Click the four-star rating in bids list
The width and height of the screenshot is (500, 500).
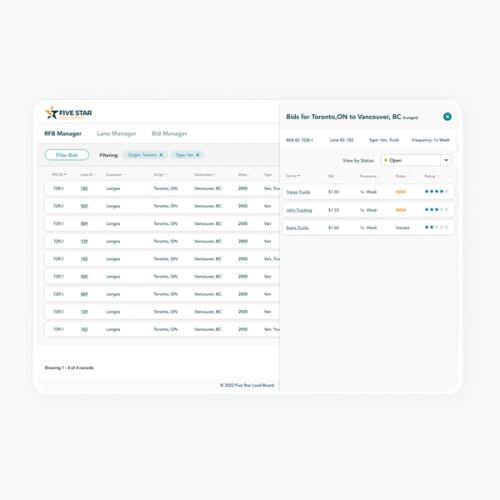click(x=436, y=191)
